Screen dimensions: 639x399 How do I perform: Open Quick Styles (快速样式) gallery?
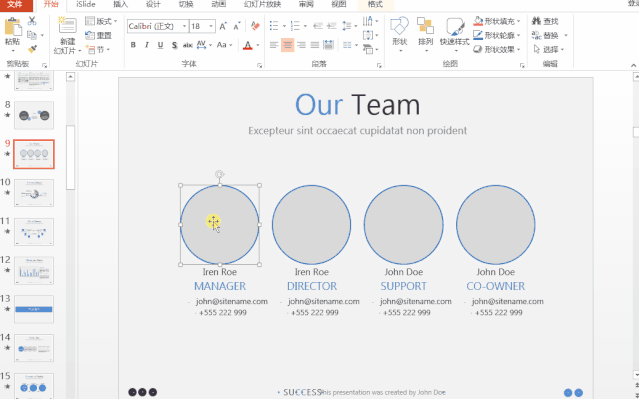tap(455, 35)
